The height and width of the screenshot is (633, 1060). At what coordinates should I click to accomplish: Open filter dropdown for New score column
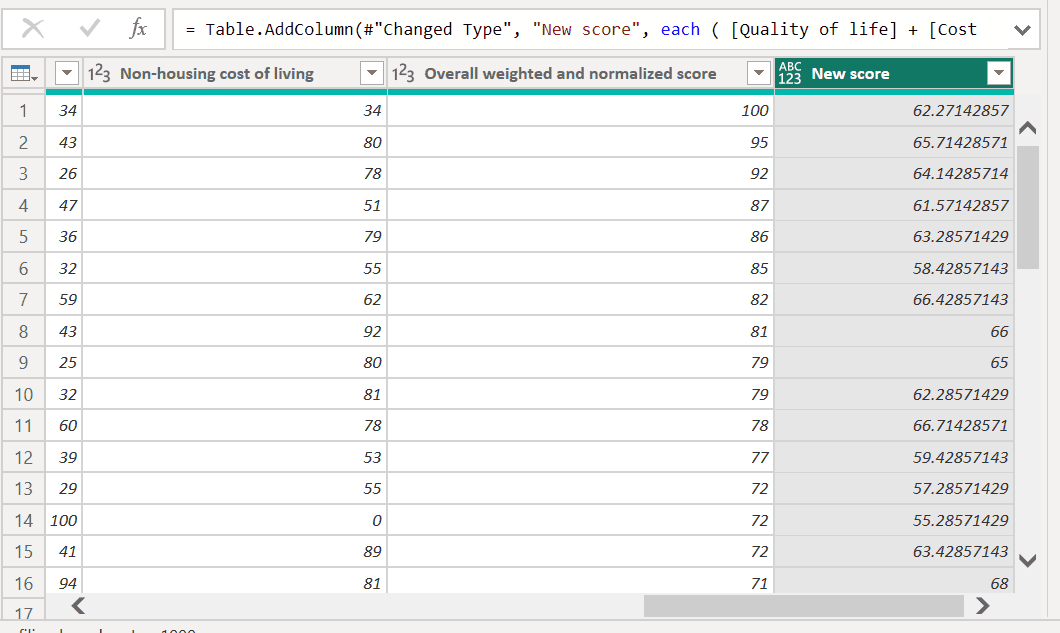(x=998, y=74)
